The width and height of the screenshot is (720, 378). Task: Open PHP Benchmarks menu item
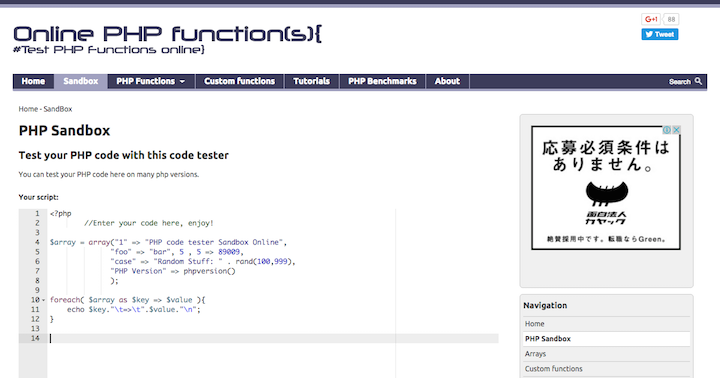pyautogui.click(x=382, y=81)
